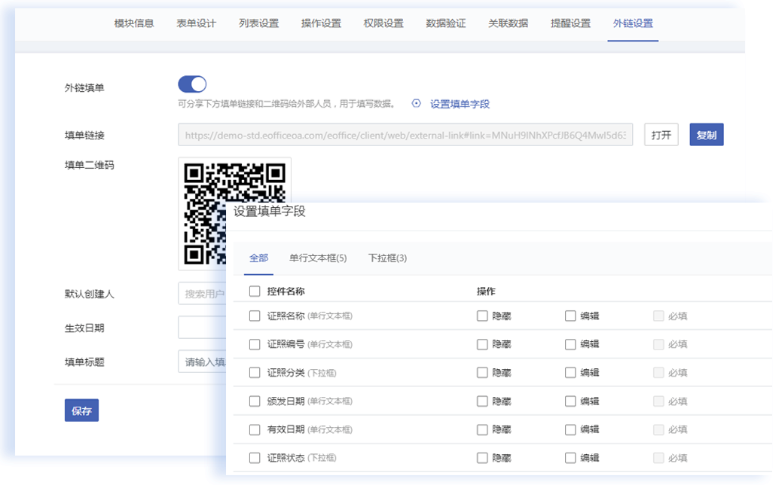Click the icon beside 设置填单字段
The image size is (776, 485).
pyautogui.click(x=417, y=103)
